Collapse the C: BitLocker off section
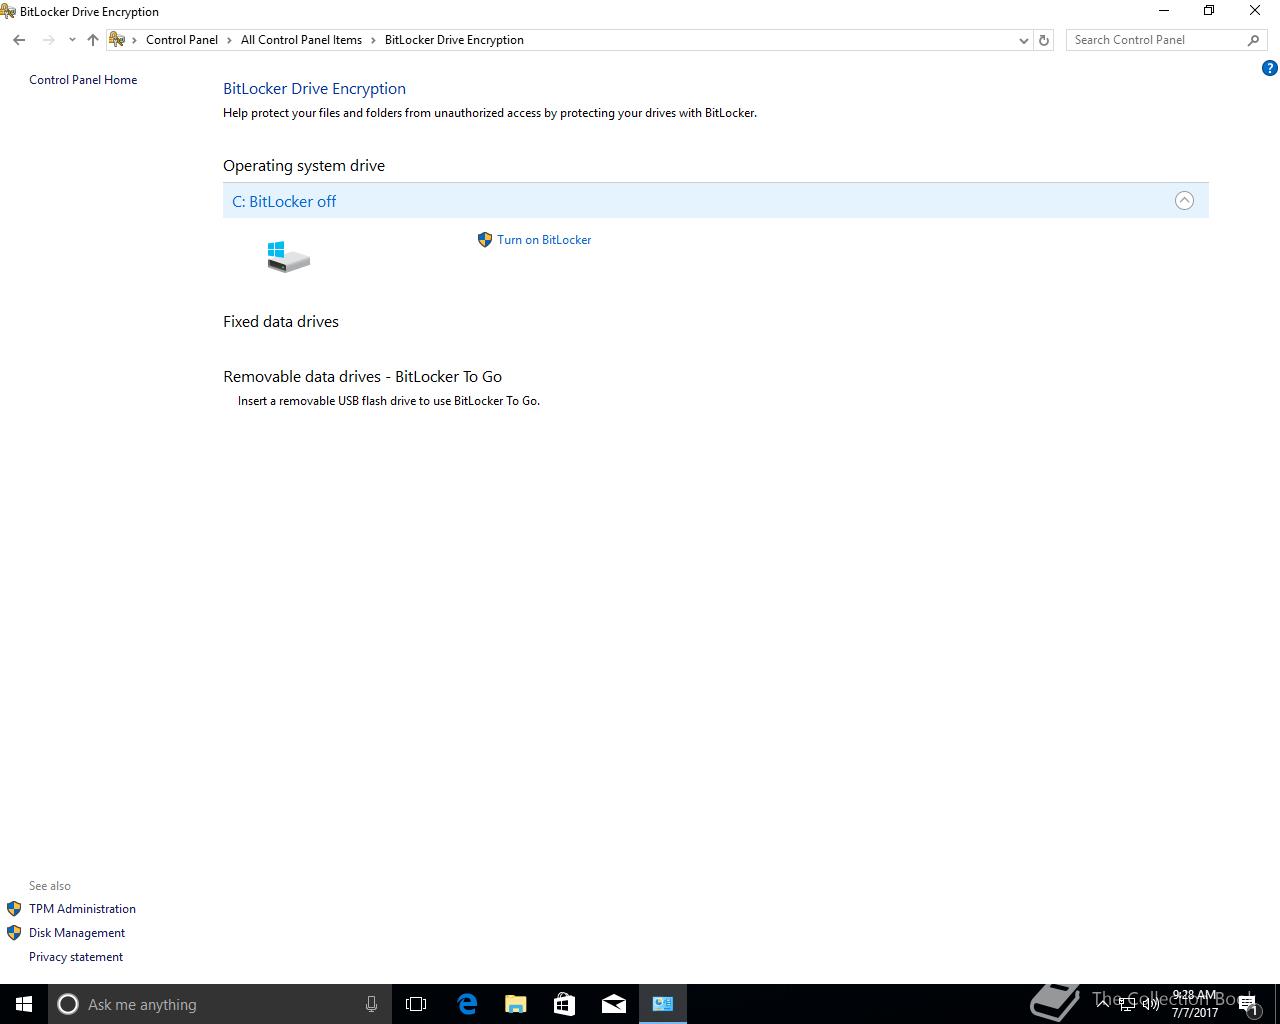This screenshot has height=1024, width=1280. point(1184,201)
